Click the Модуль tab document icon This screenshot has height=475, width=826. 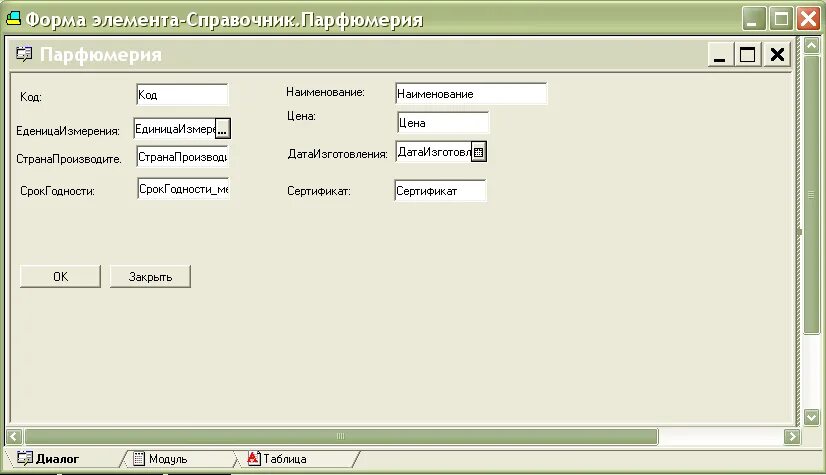coord(139,459)
